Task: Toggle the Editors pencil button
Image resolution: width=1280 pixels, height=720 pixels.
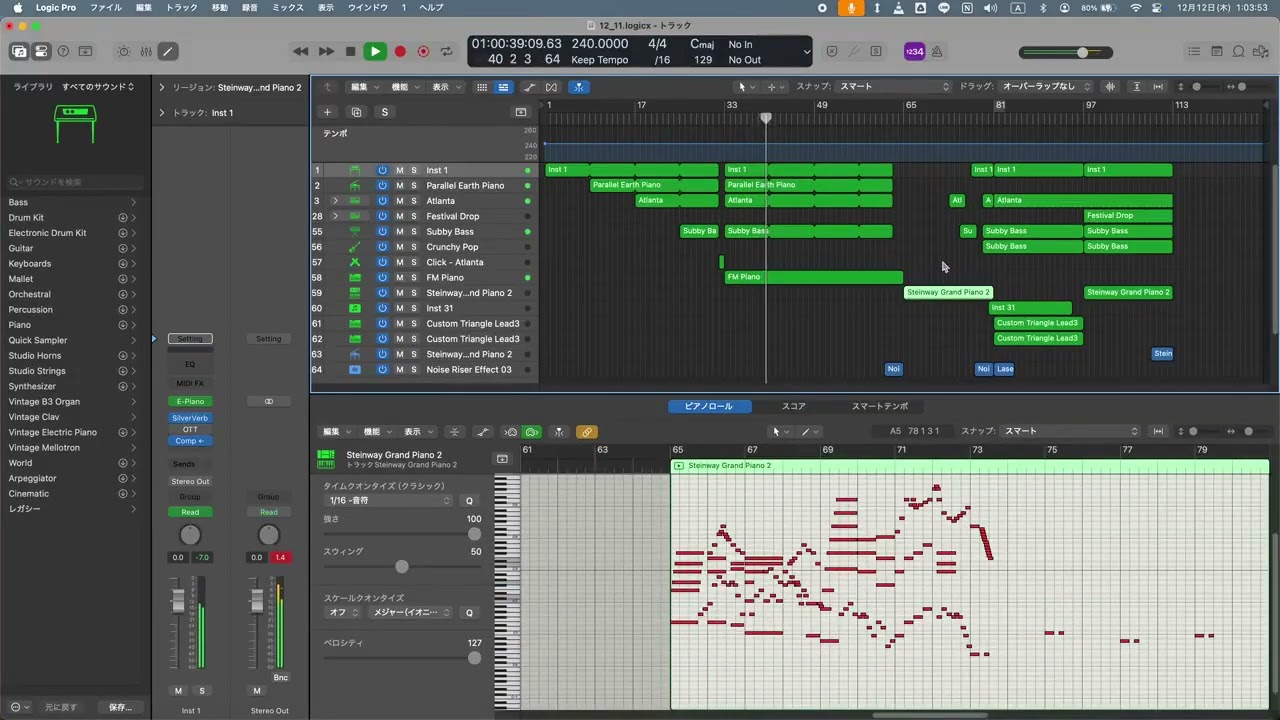Action: pyautogui.click(x=168, y=51)
